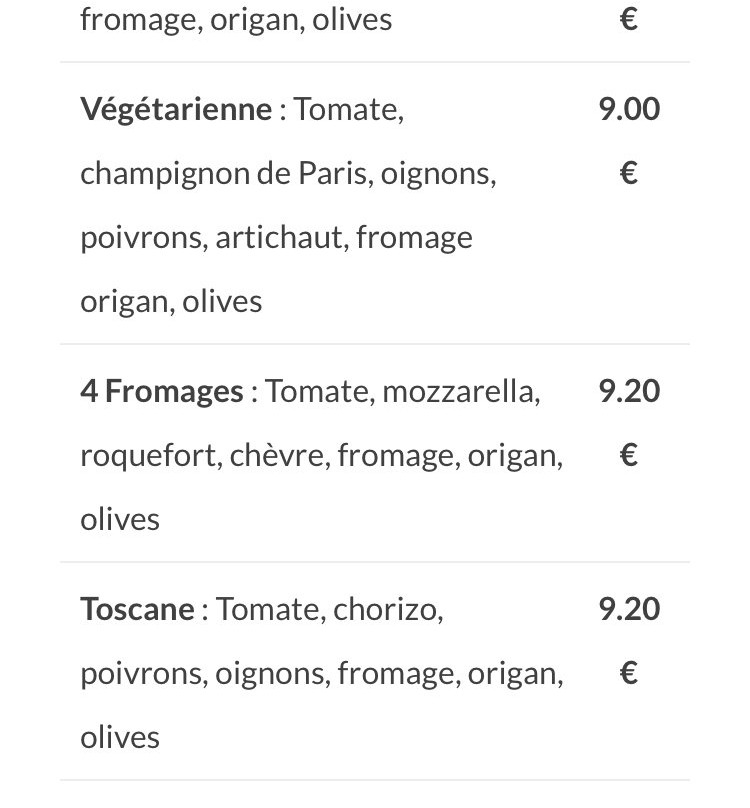Tap the euro symbol in the Toscane row
The height and width of the screenshot is (808, 750).
pyautogui.click(x=629, y=672)
